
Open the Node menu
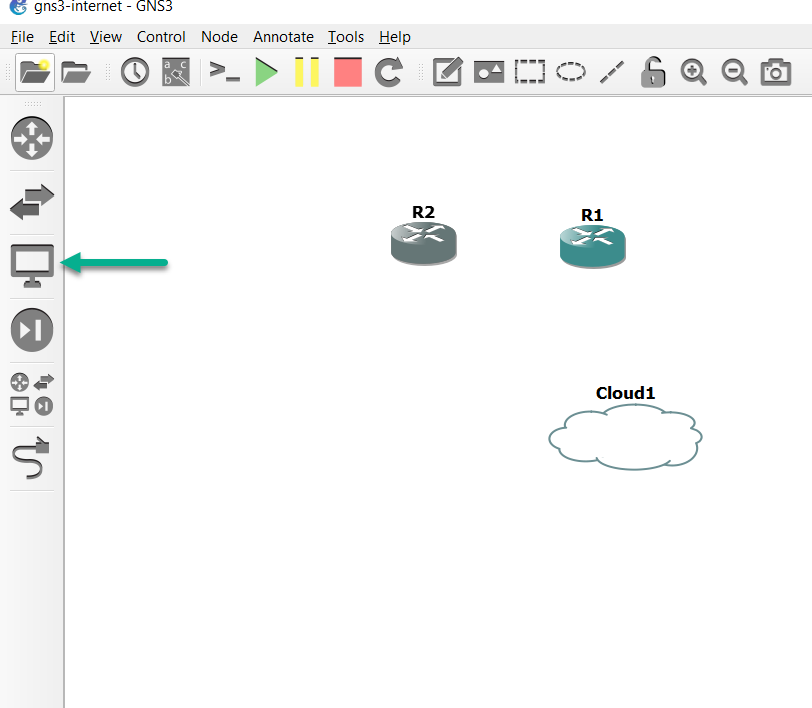tap(220, 37)
